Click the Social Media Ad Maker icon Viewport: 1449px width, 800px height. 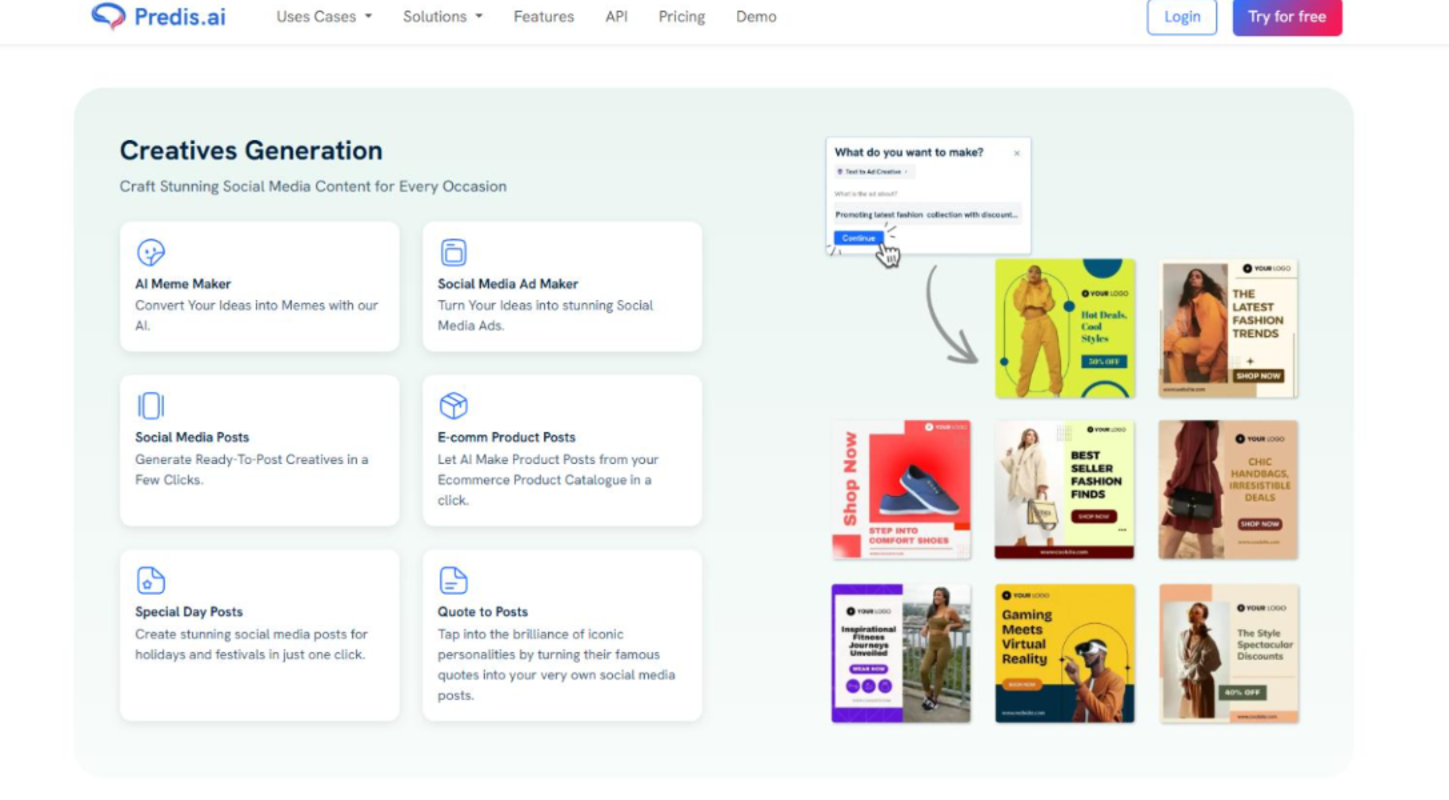point(454,252)
